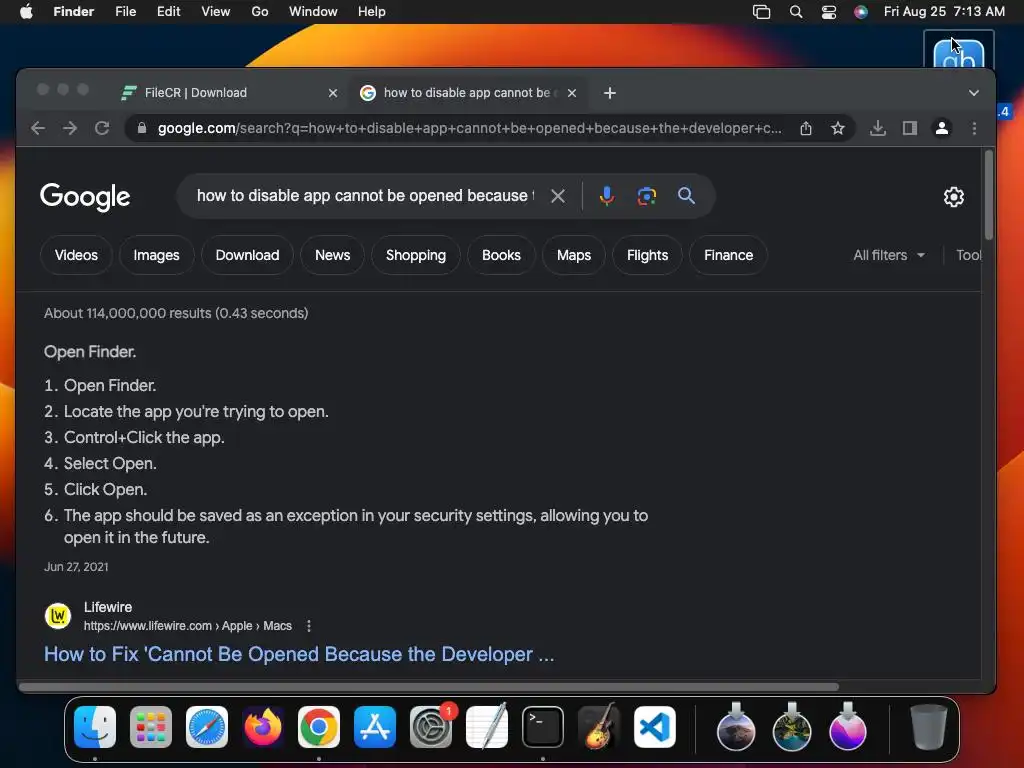Open All filters dropdown
Screen dimensions: 1024x768
[889, 255]
